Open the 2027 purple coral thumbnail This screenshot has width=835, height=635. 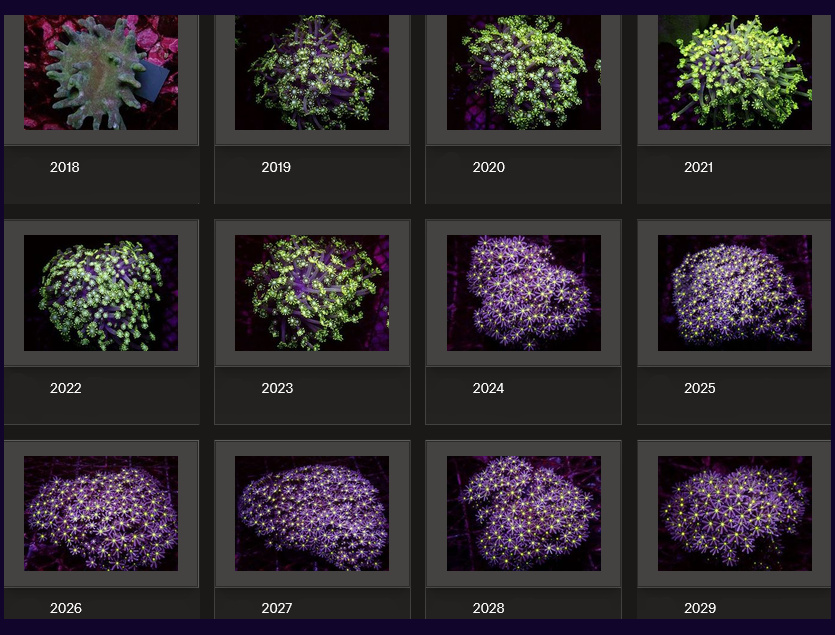coord(312,514)
